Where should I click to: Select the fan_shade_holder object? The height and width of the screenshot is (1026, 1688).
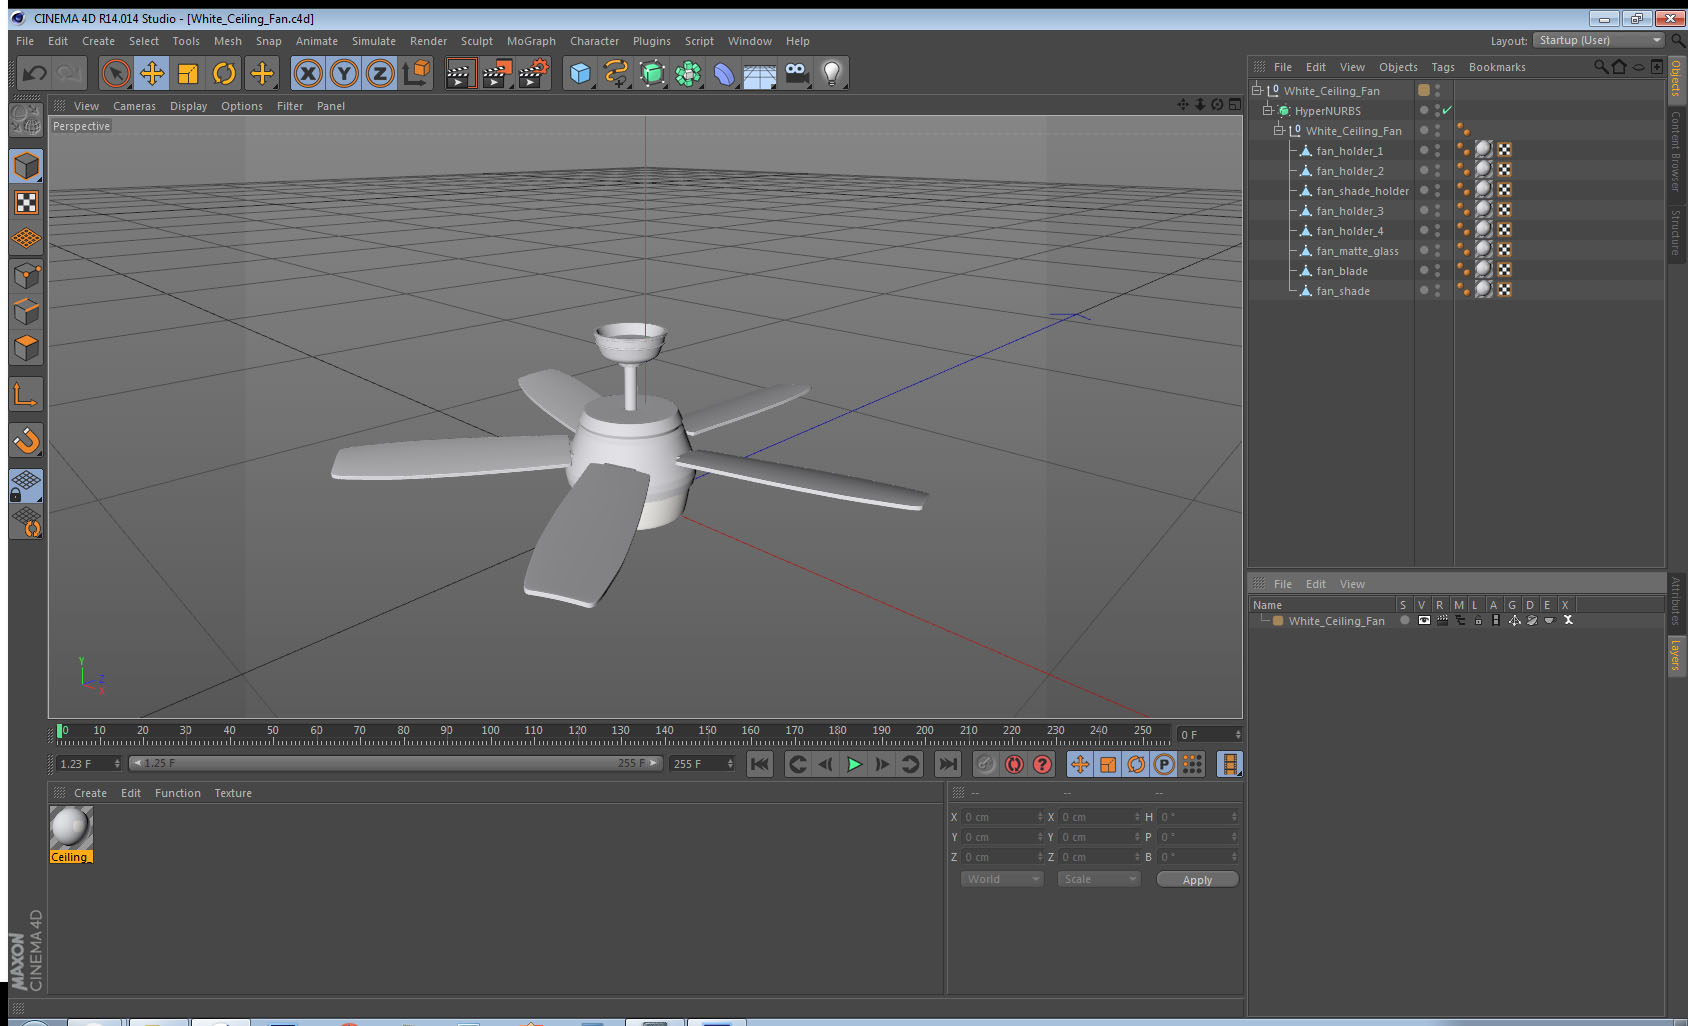coord(1362,191)
